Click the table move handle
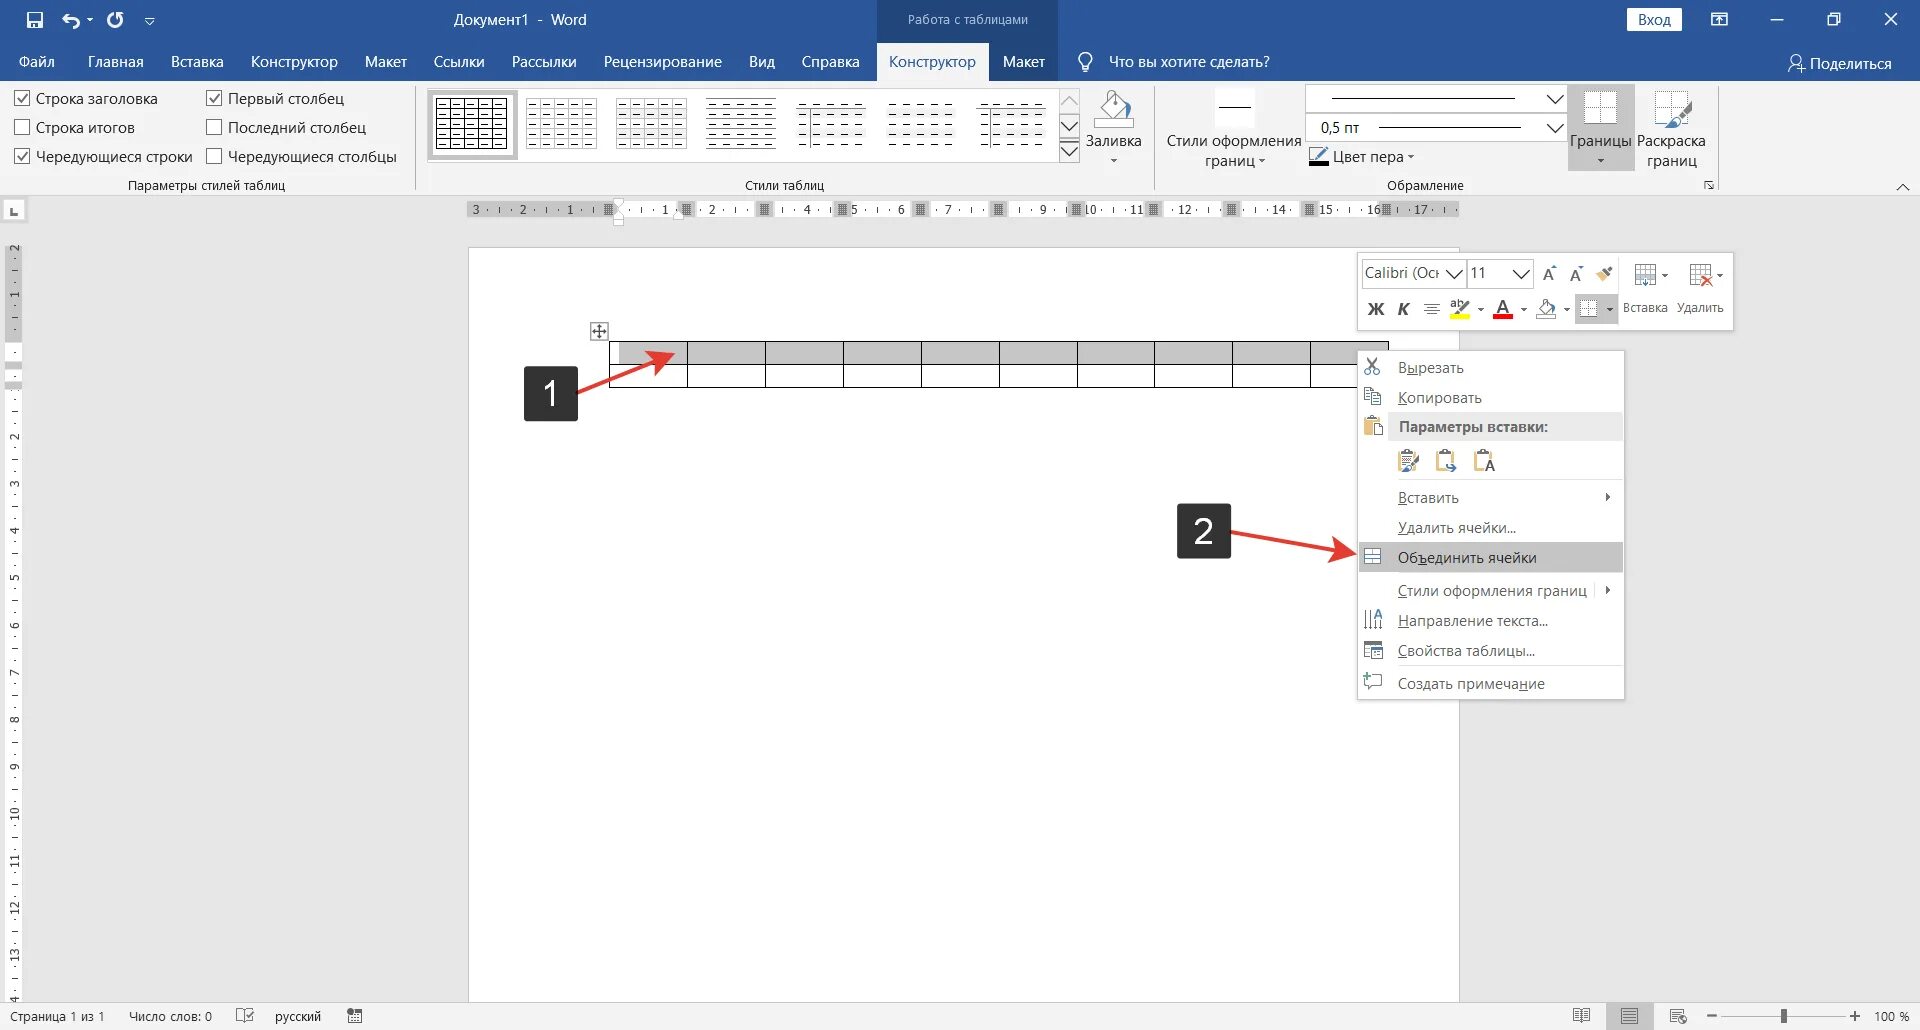 point(598,331)
